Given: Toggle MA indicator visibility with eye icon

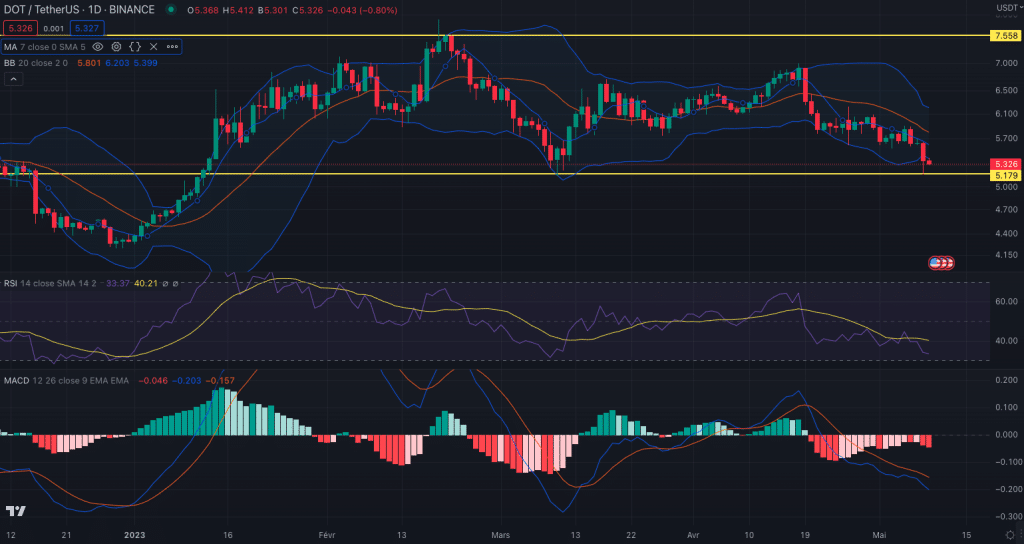Looking at the screenshot, I should tap(98, 46).
